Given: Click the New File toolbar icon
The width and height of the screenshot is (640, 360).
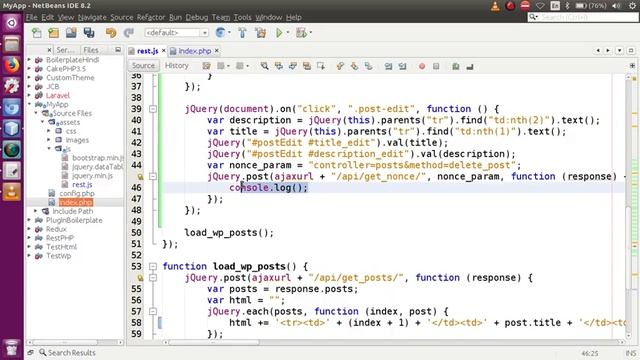Looking at the screenshot, I should (37, 33).
